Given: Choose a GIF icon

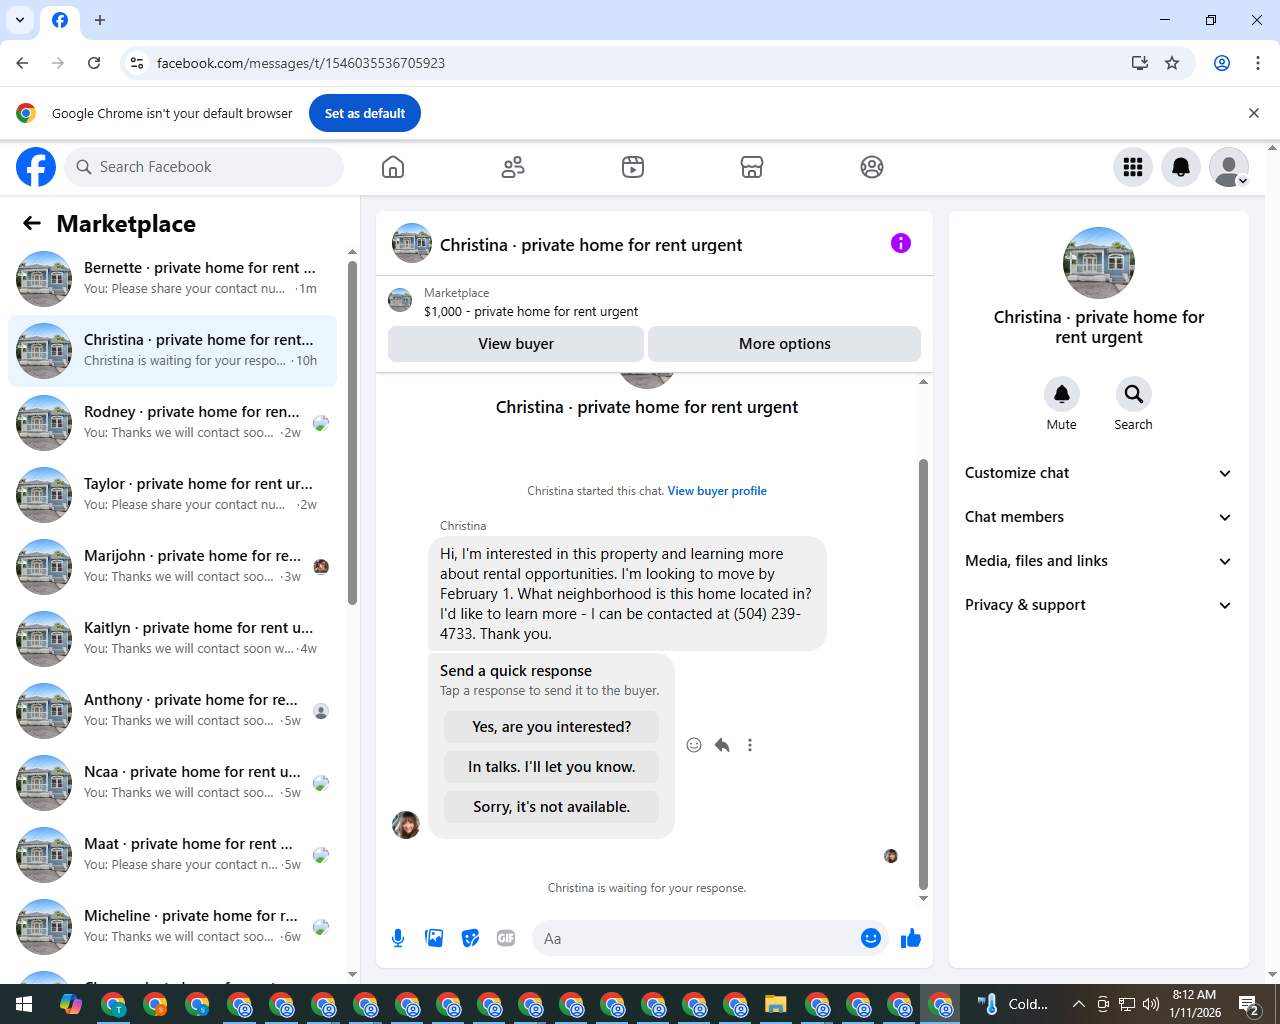Looking at the screenshot, I should (506, 938).
